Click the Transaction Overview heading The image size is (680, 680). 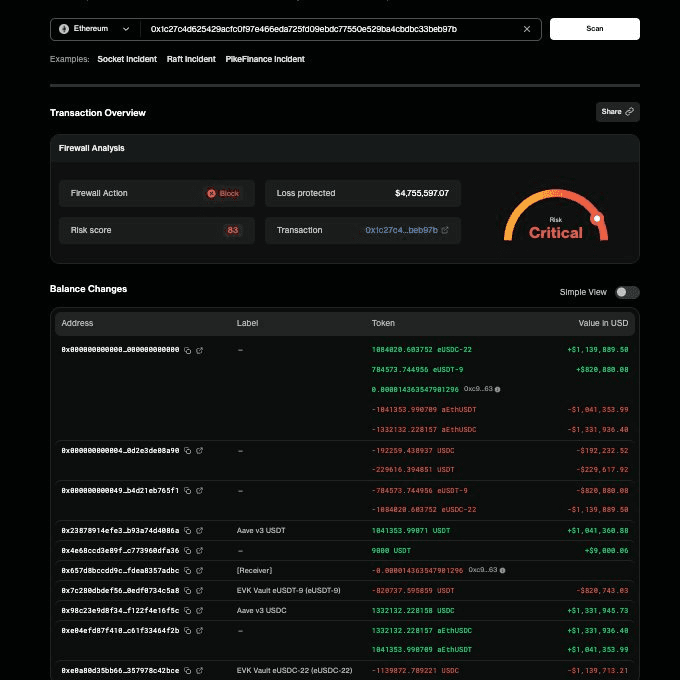pos(98,113)
